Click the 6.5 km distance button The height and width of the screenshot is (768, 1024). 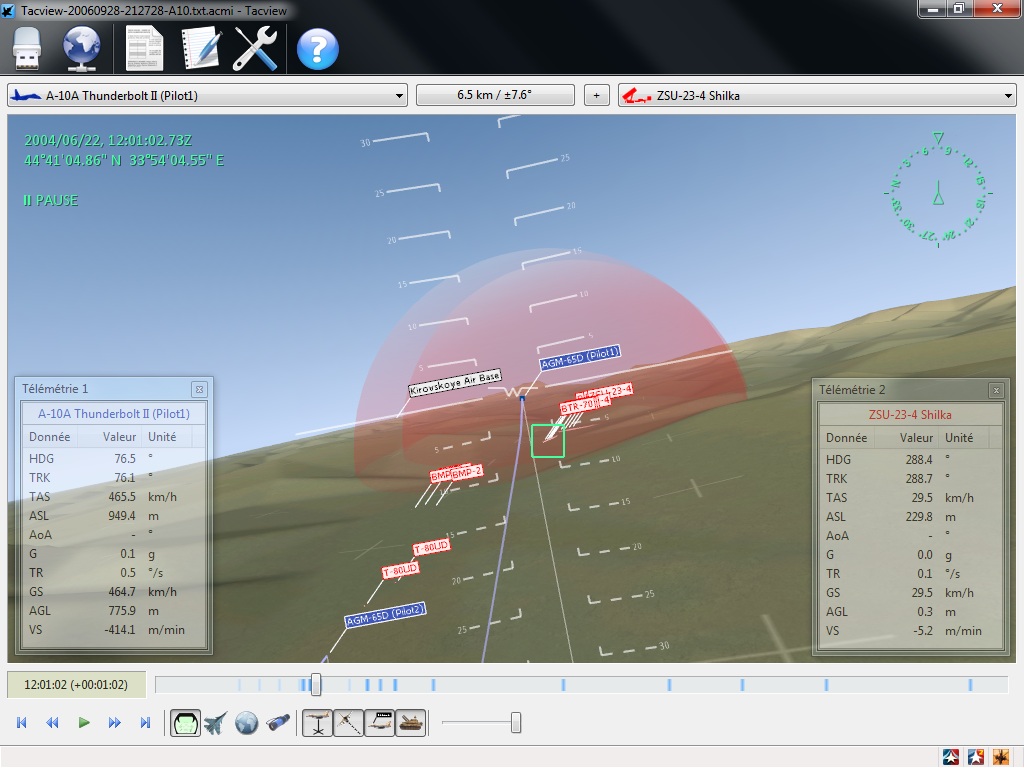[495, 96]
